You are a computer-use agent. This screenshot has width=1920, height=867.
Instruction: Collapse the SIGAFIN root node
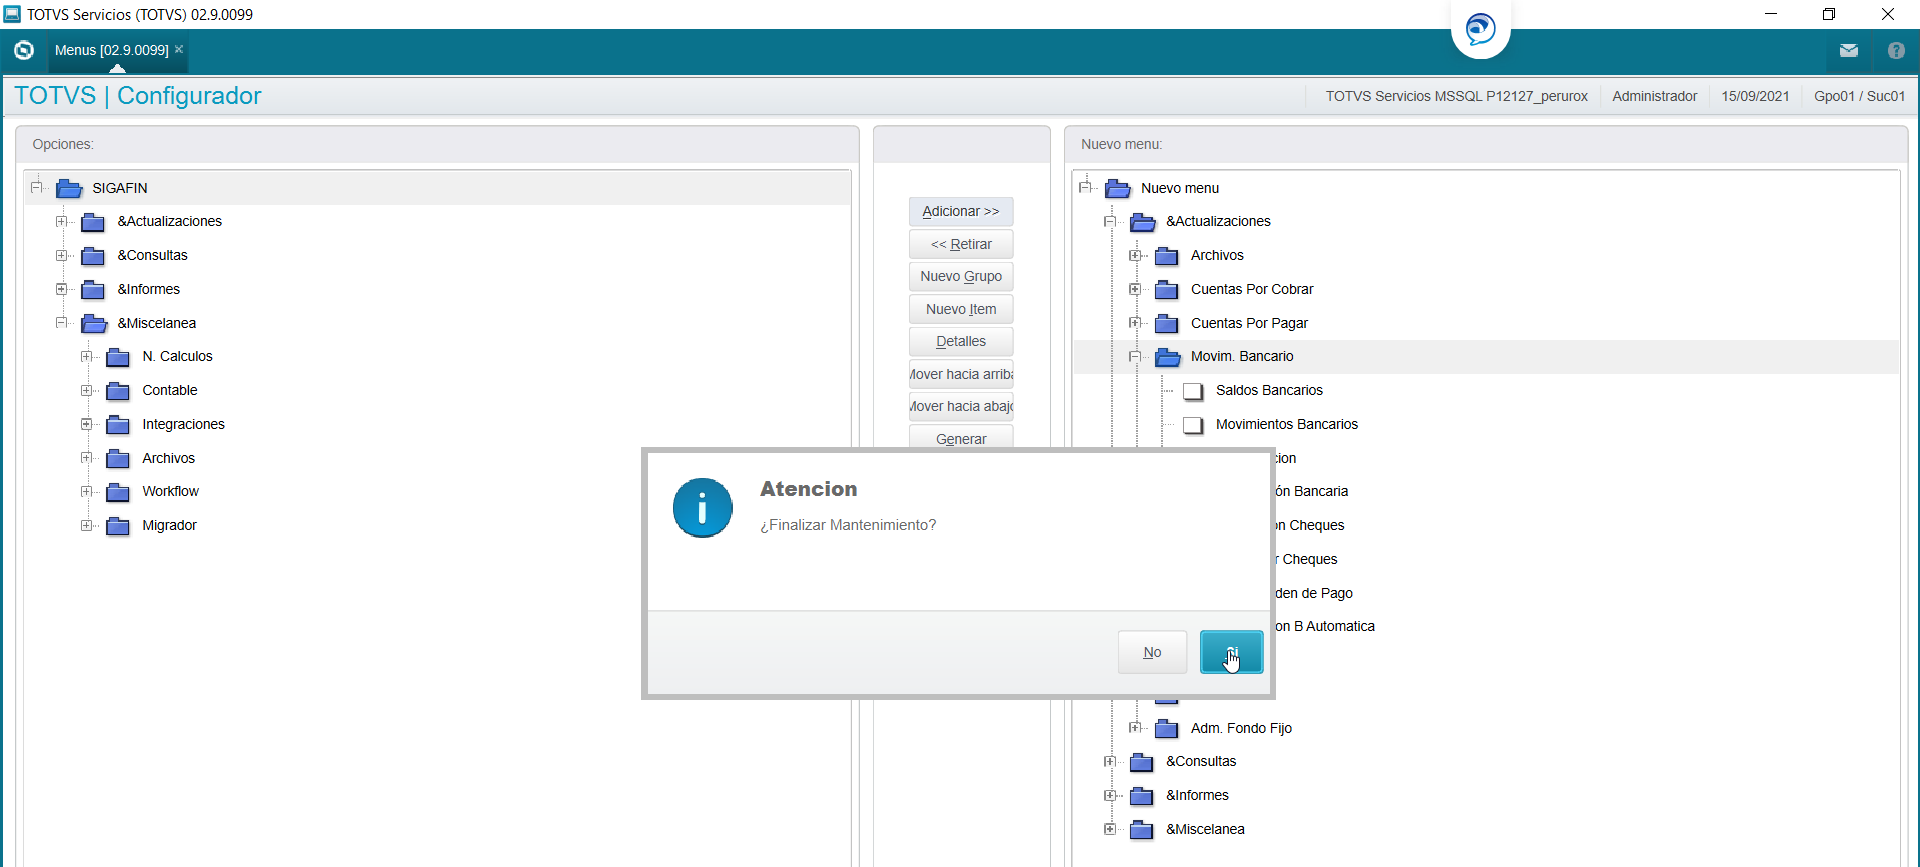coord(37,187)
